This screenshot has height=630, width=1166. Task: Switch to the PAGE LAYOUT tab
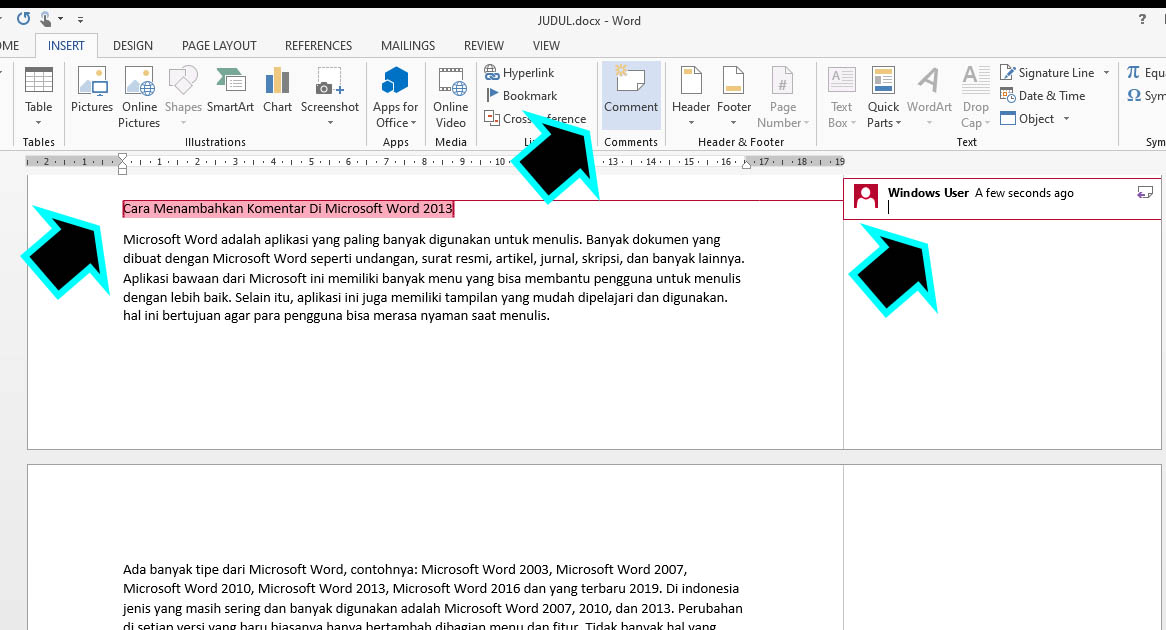[219, 45]
